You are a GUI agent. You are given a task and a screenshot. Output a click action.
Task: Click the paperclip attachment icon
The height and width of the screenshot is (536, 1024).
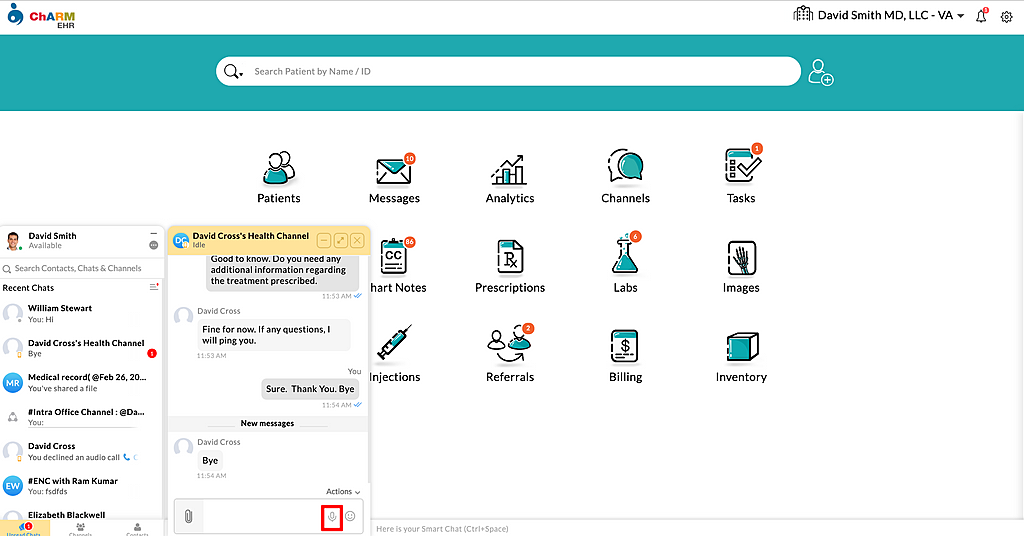(187, 517)
